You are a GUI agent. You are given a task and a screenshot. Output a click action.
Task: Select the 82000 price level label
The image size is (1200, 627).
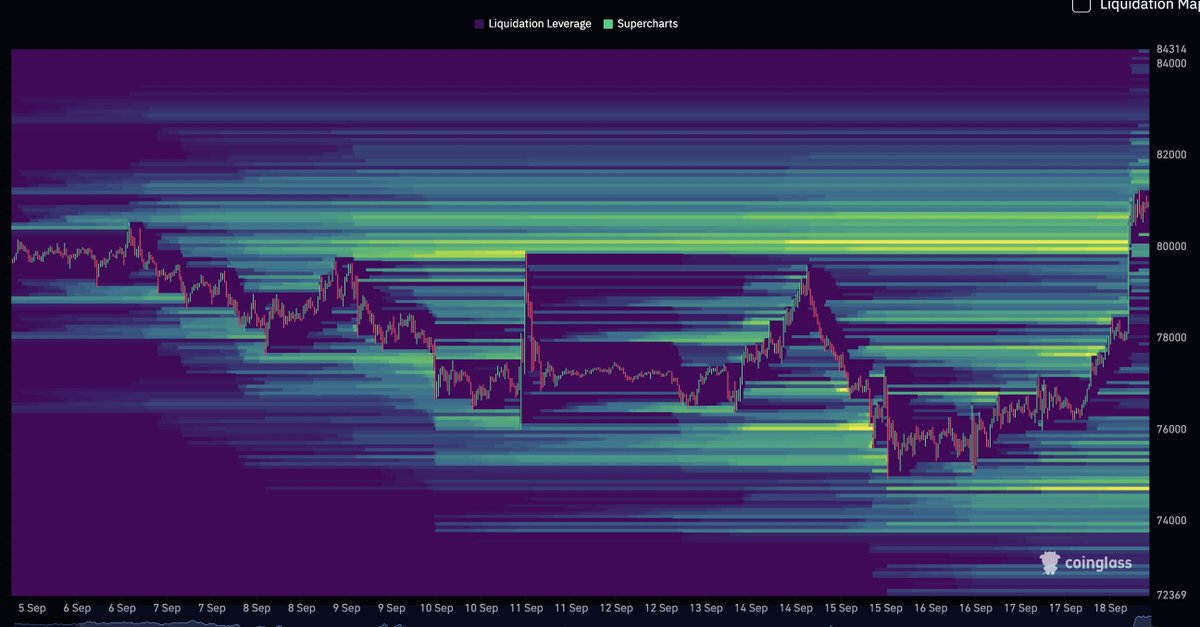coord(1171,155)
